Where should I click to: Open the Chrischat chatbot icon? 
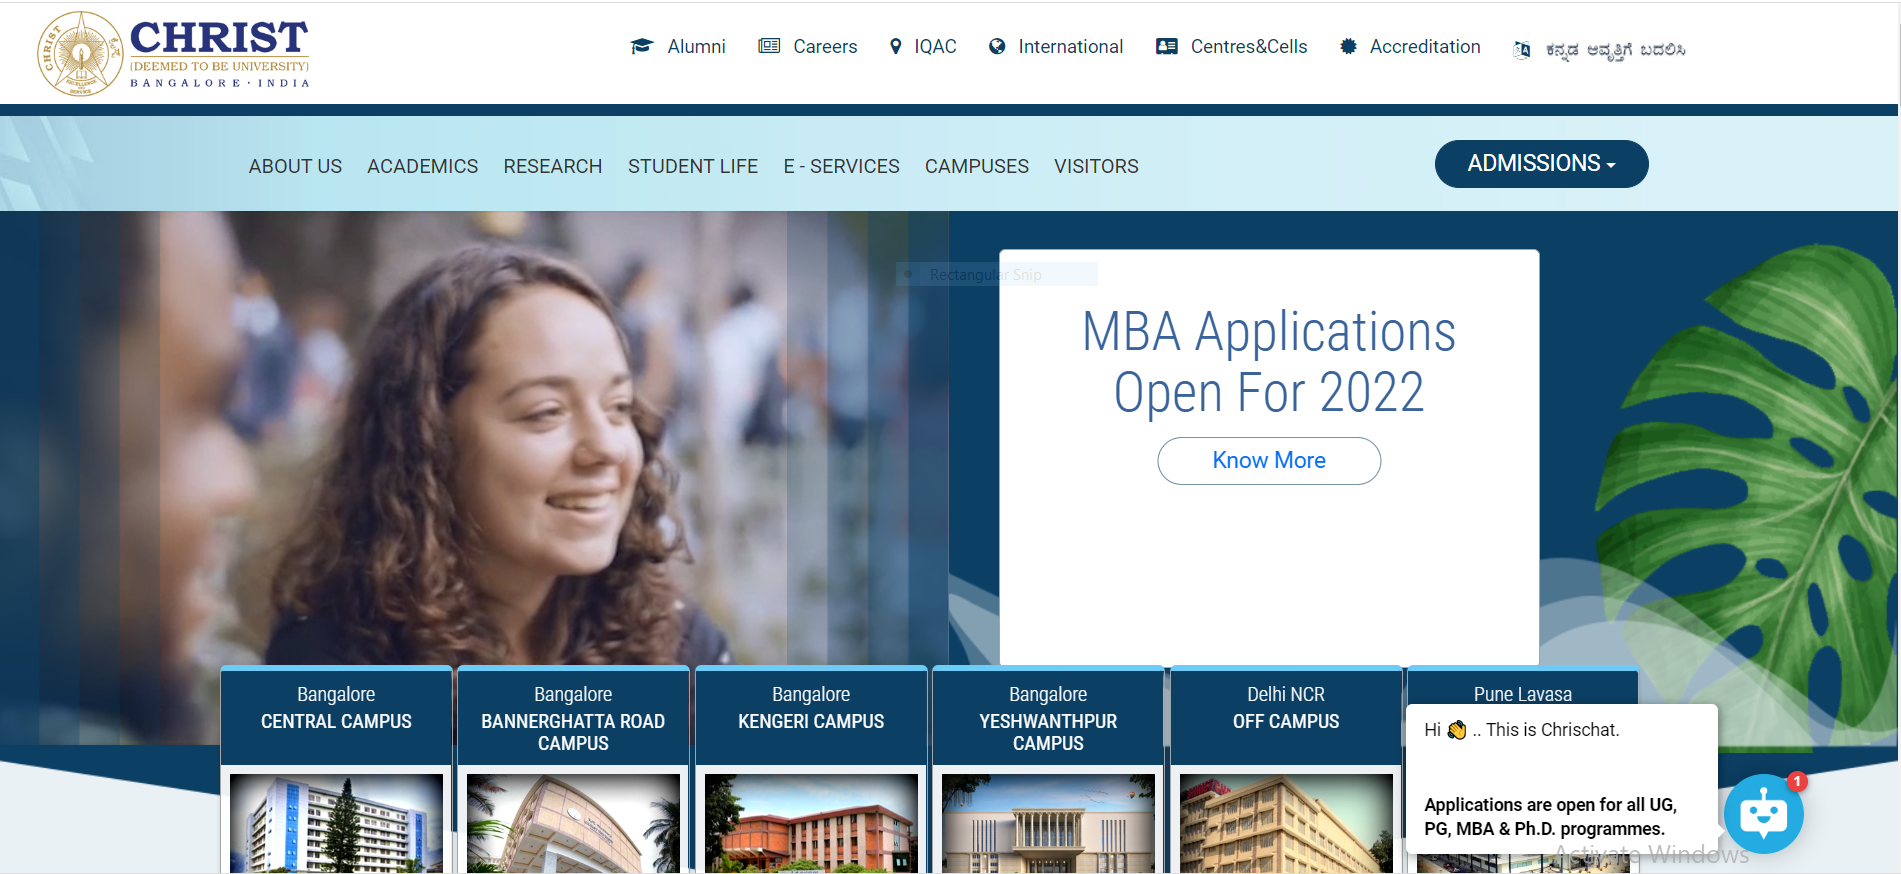click(x=1763, y=814)
